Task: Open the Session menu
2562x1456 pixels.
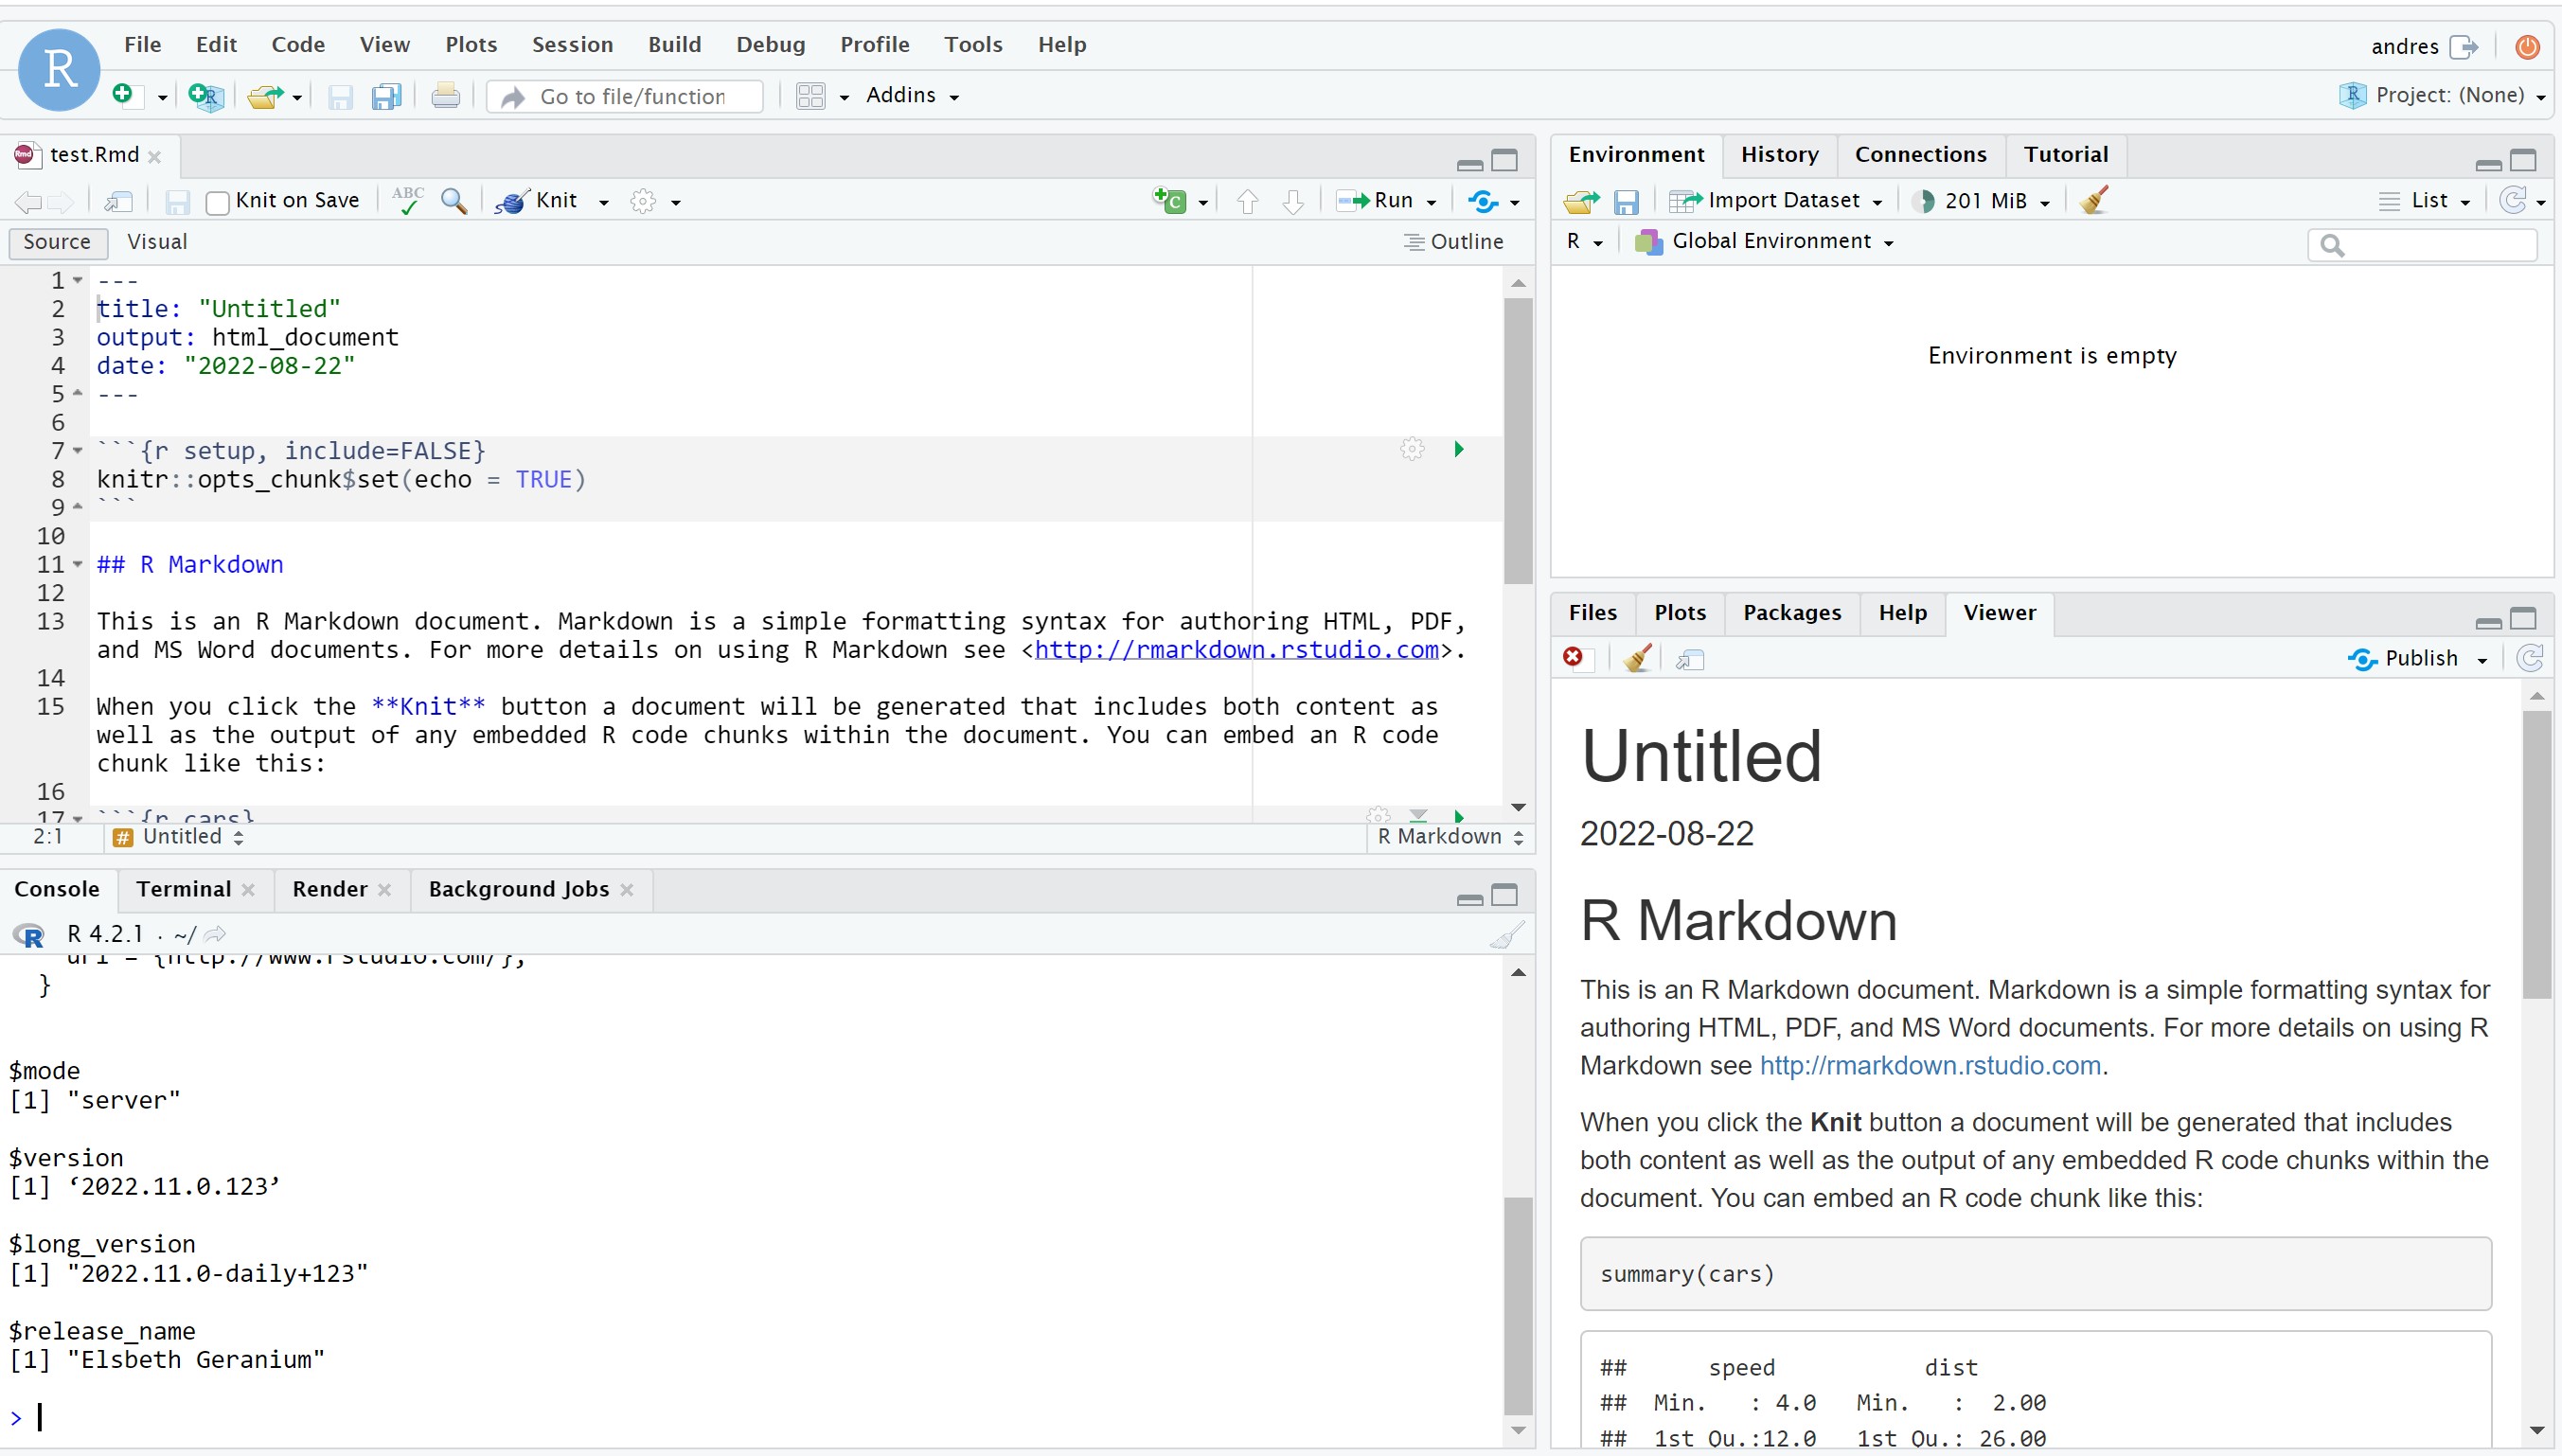Action: coord(572,44)
